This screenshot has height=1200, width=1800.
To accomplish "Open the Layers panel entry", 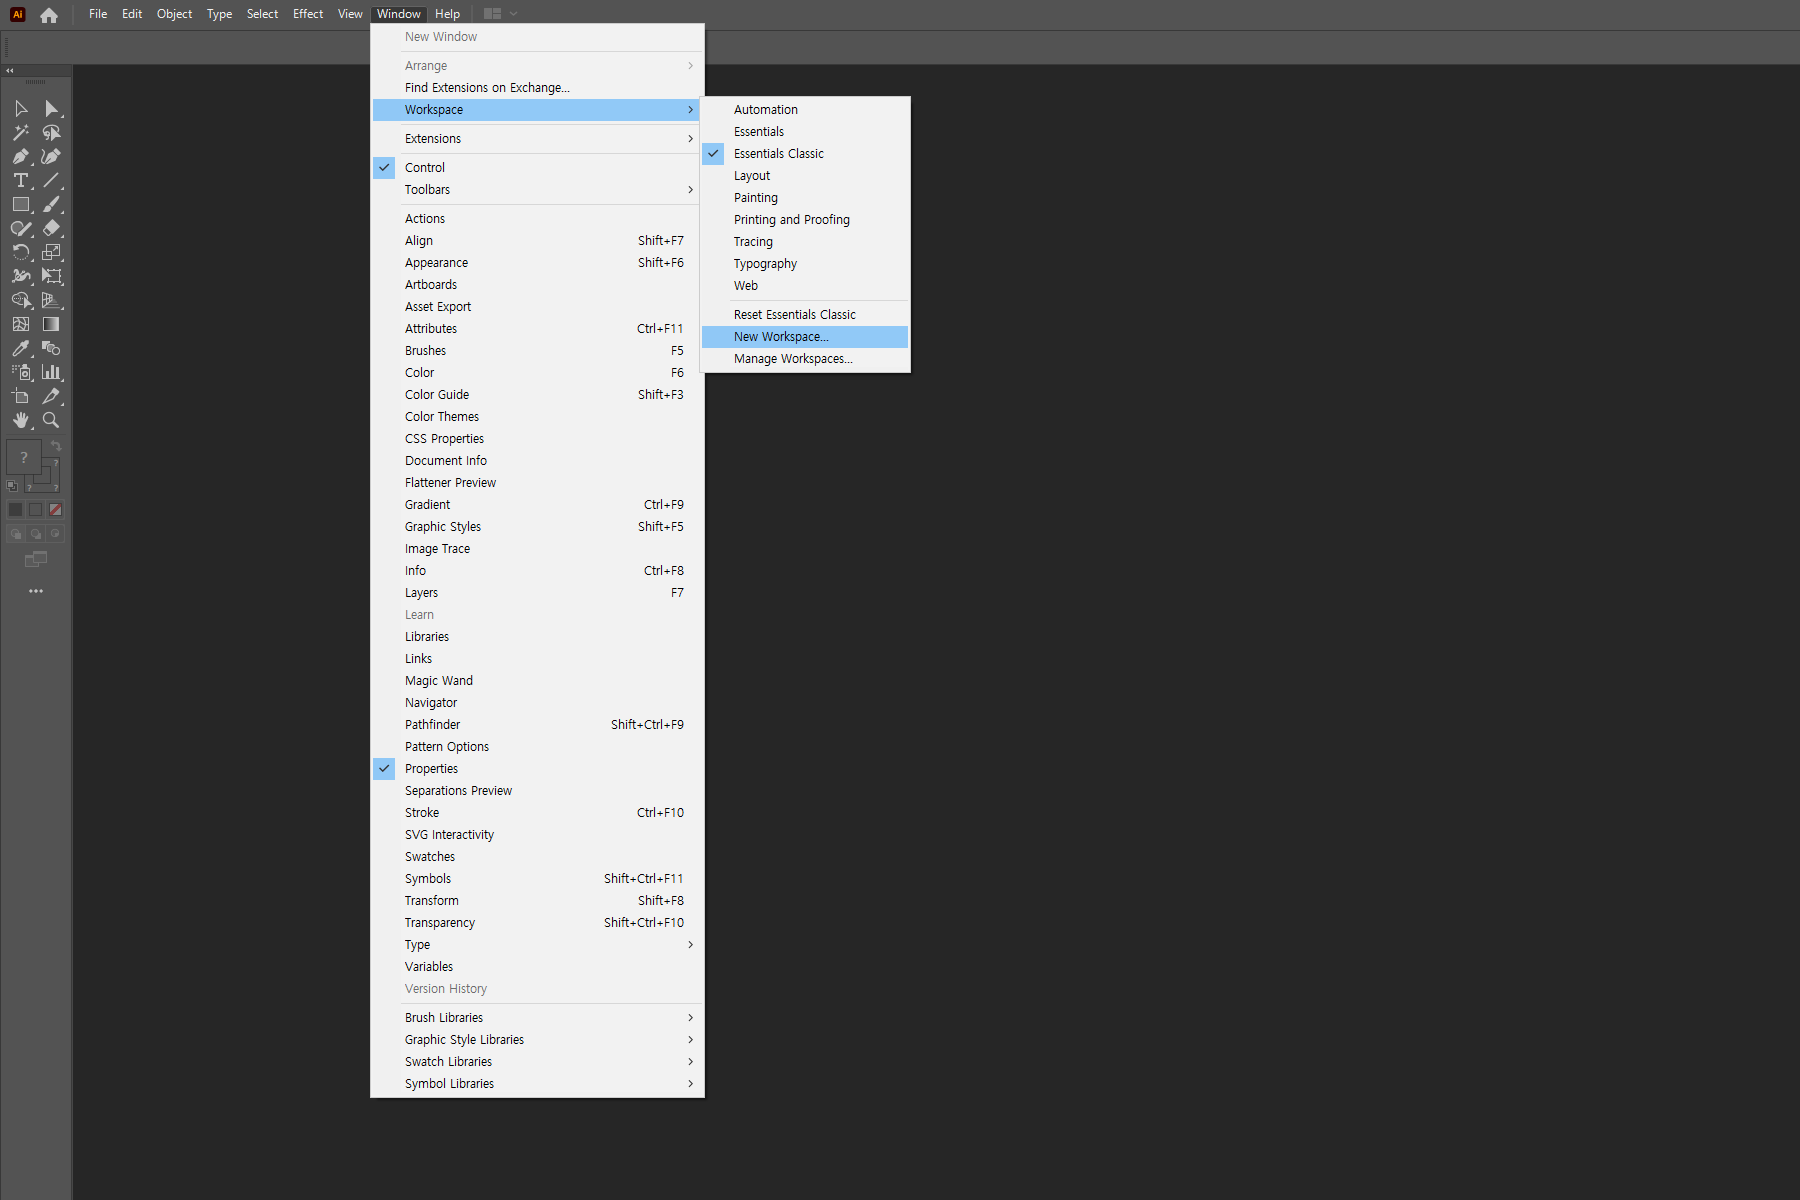I will point(538,593).
